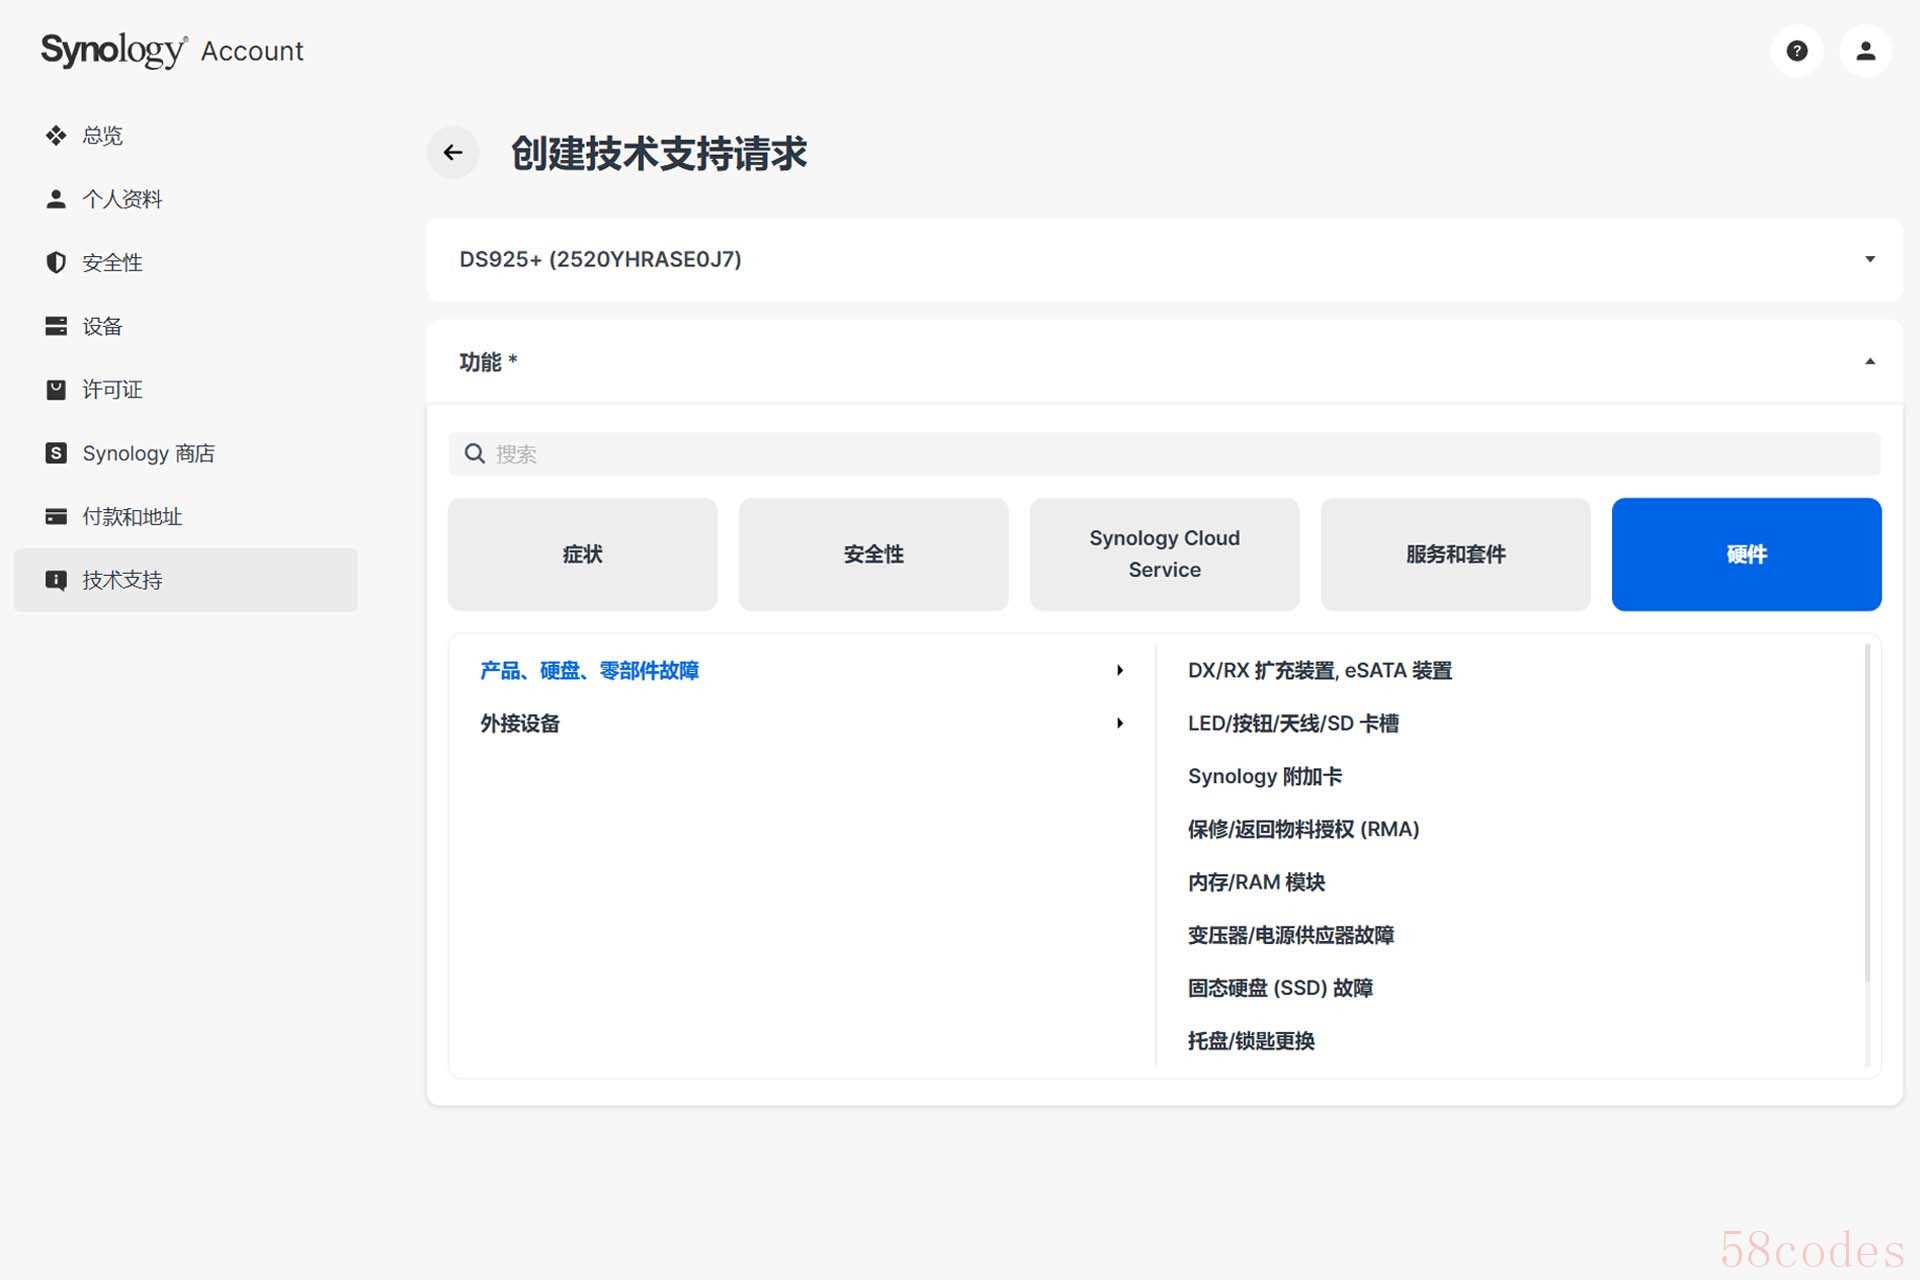
Task: Open 设备 in the sidebar
Action: (x=186, y=326)
